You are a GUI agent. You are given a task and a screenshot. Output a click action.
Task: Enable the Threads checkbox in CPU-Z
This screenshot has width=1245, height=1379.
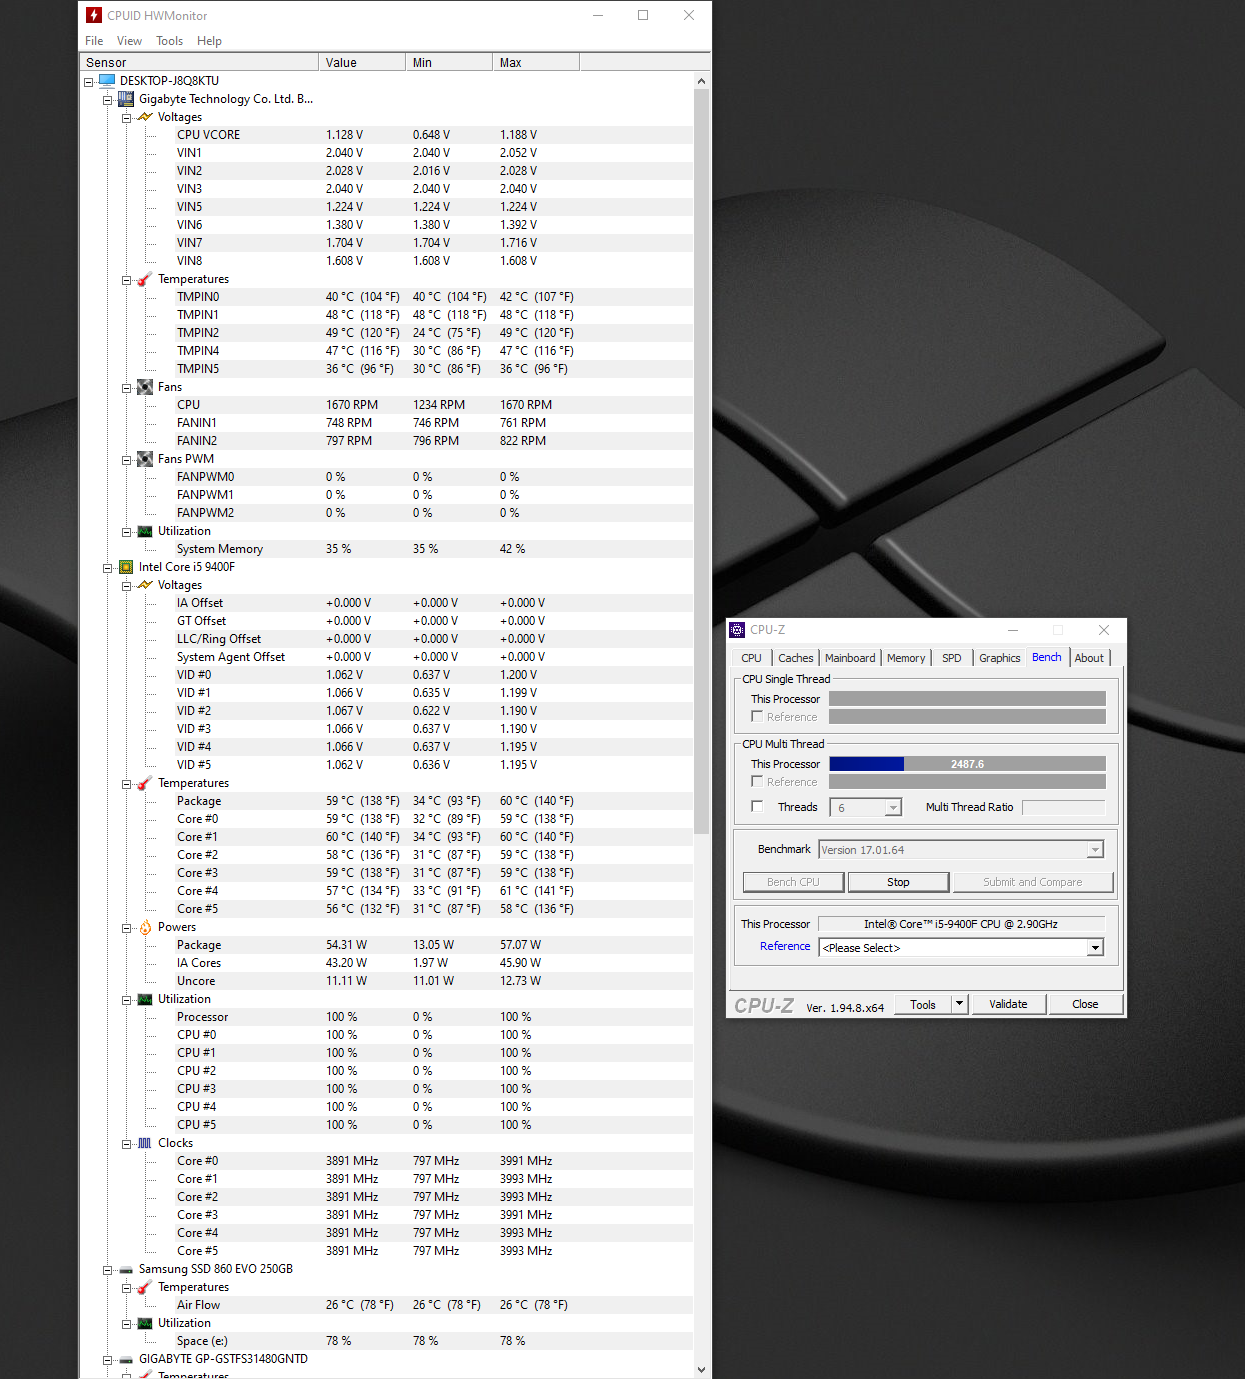coord(757,807)
